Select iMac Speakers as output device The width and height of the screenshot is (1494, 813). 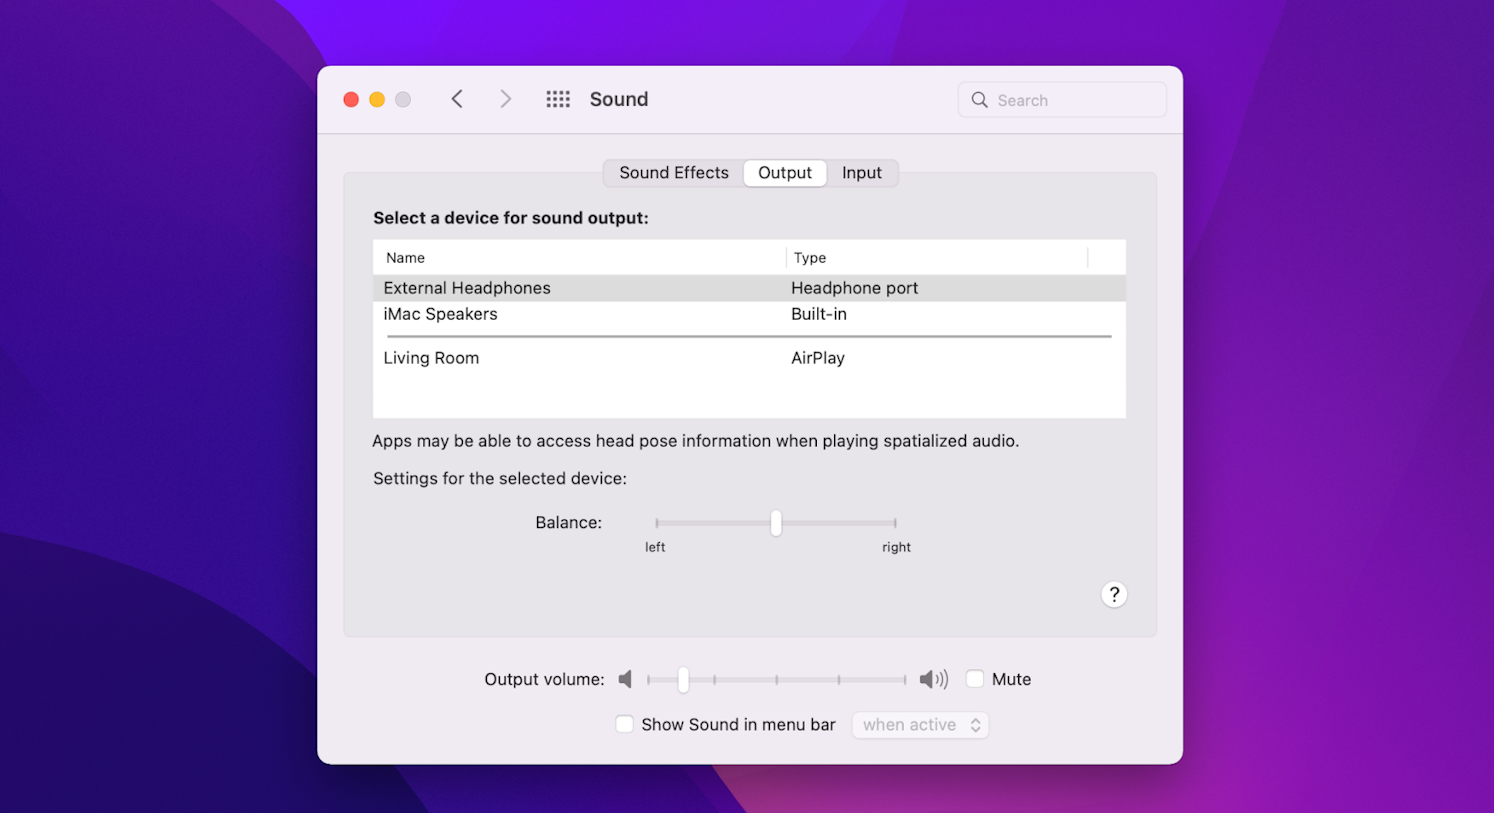pyautogui.click(x=440, y=313)
